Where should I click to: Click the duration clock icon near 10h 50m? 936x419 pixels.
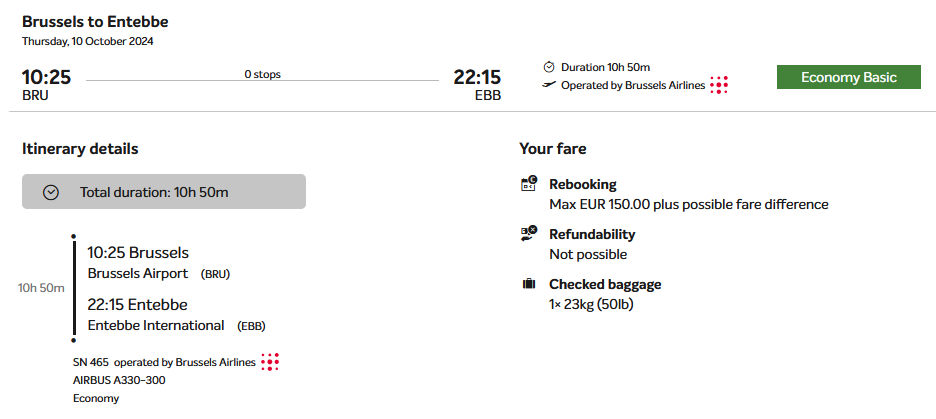[549, 67]
